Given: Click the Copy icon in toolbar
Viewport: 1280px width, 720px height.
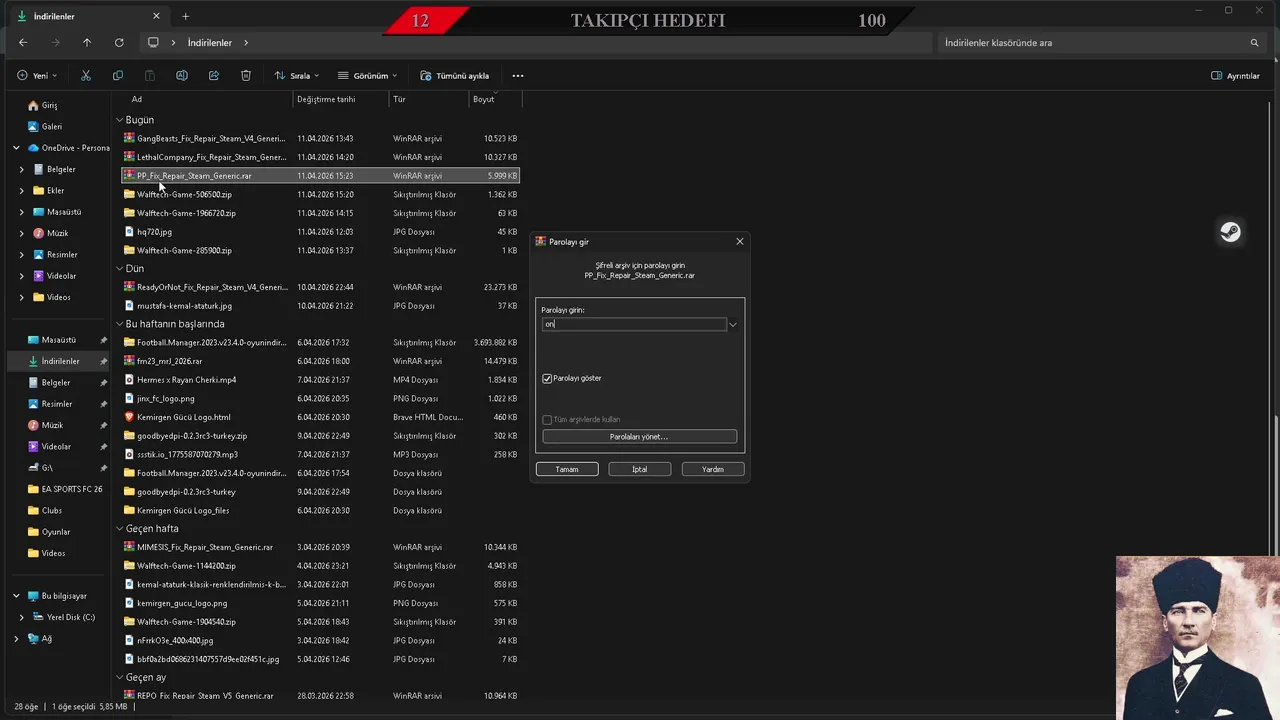Looking at the screenshot, I should point(118,75).
